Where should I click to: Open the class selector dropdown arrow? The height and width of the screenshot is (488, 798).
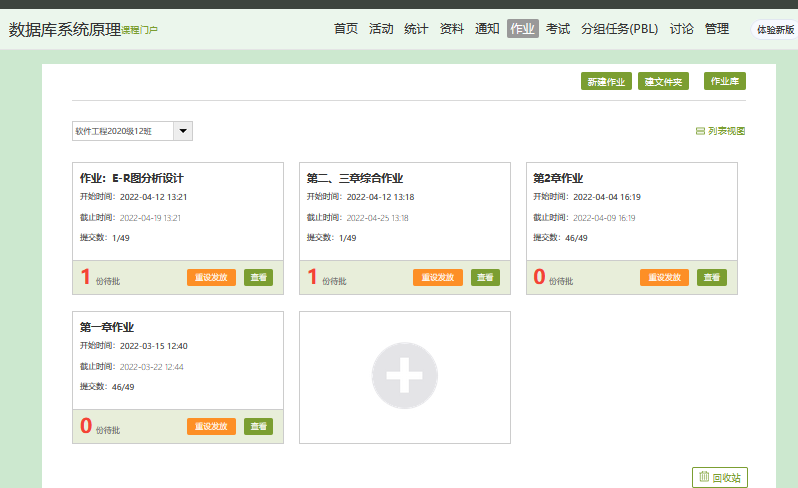[182, 131]
